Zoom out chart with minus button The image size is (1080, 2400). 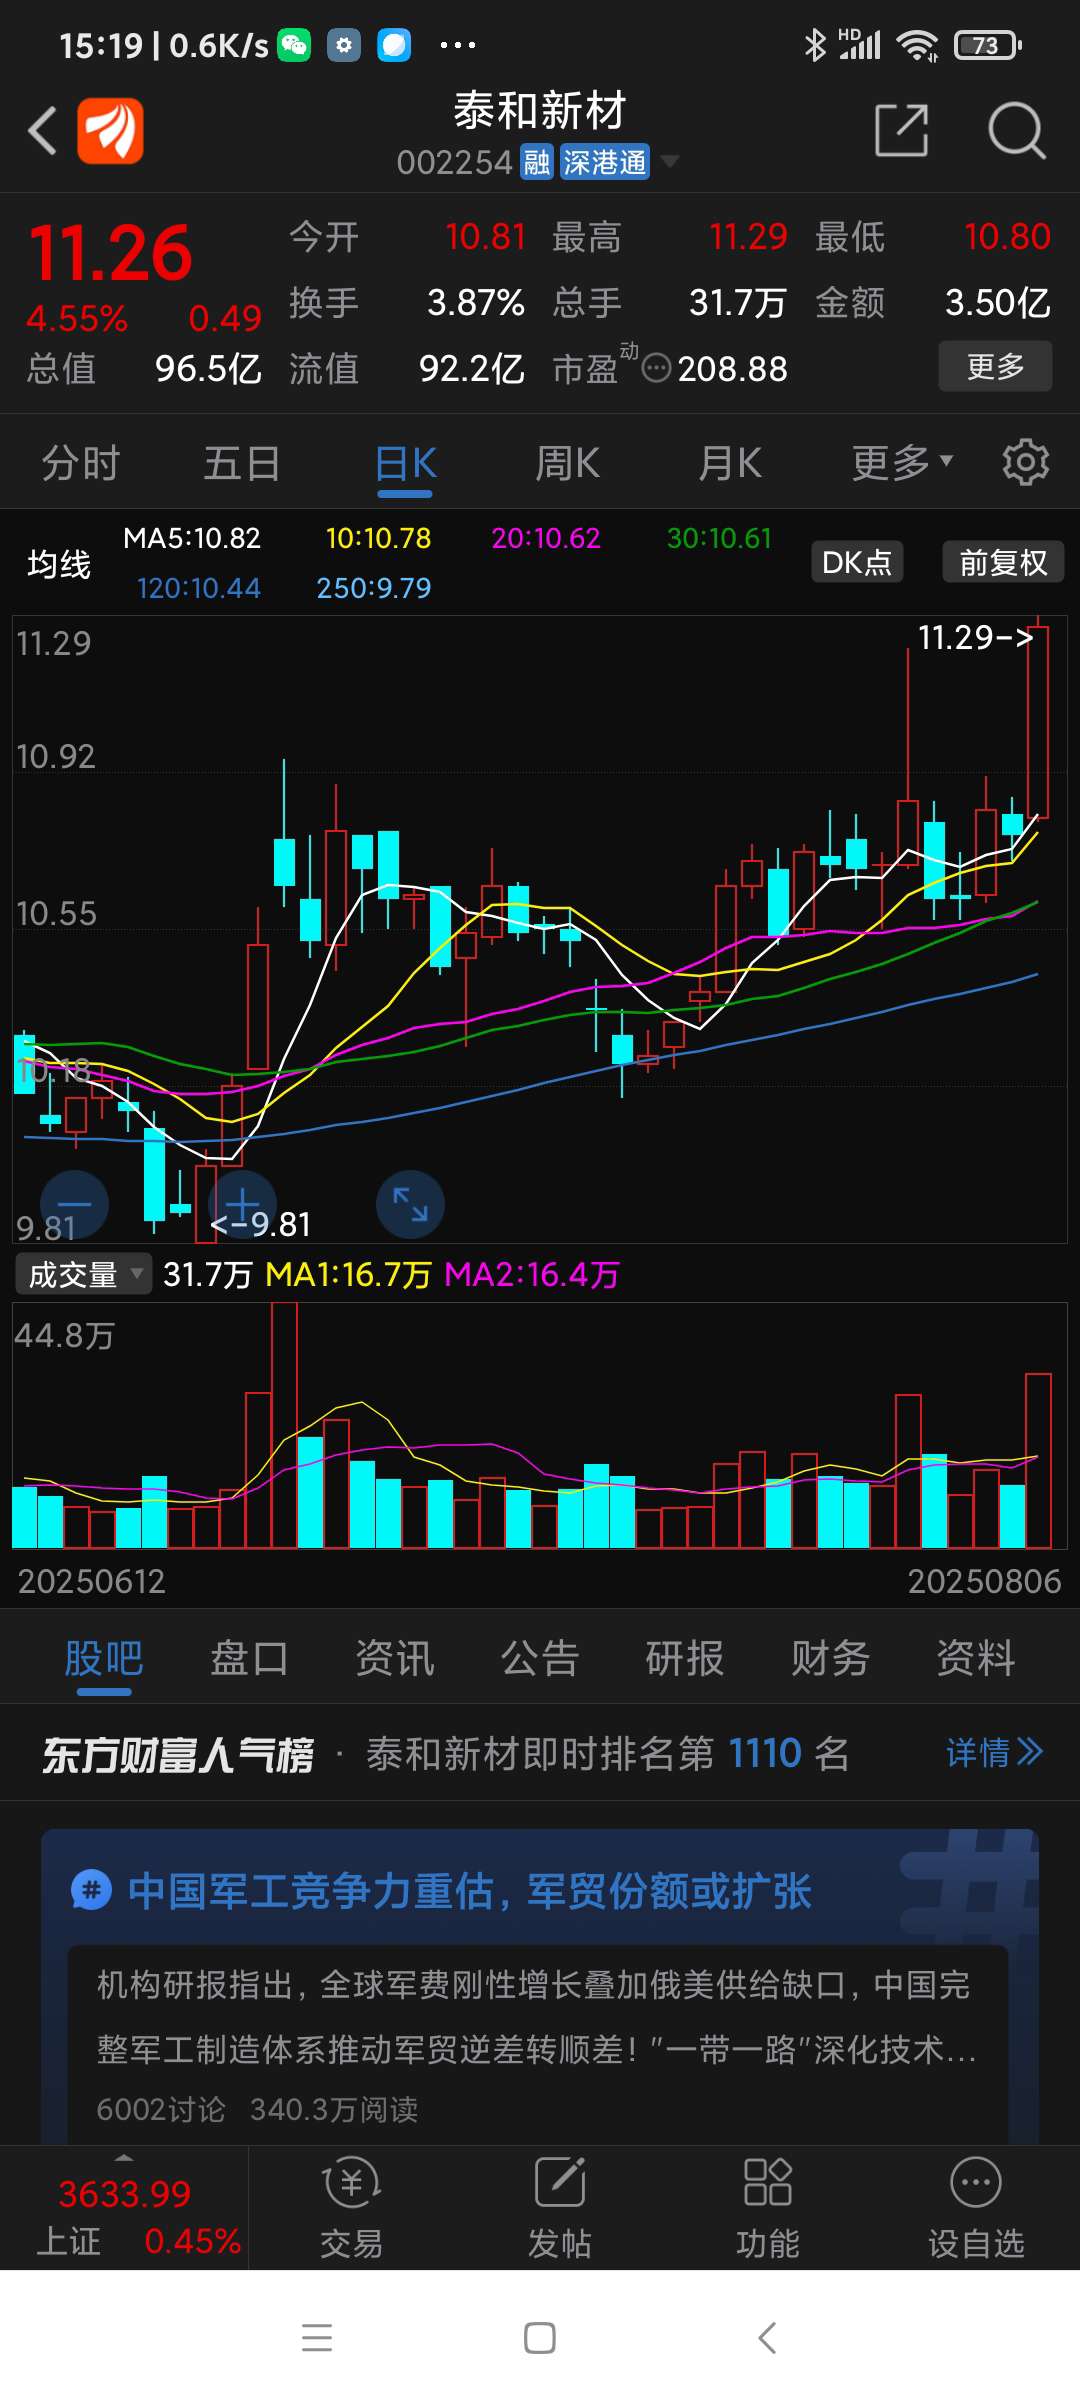point(74,1204)
